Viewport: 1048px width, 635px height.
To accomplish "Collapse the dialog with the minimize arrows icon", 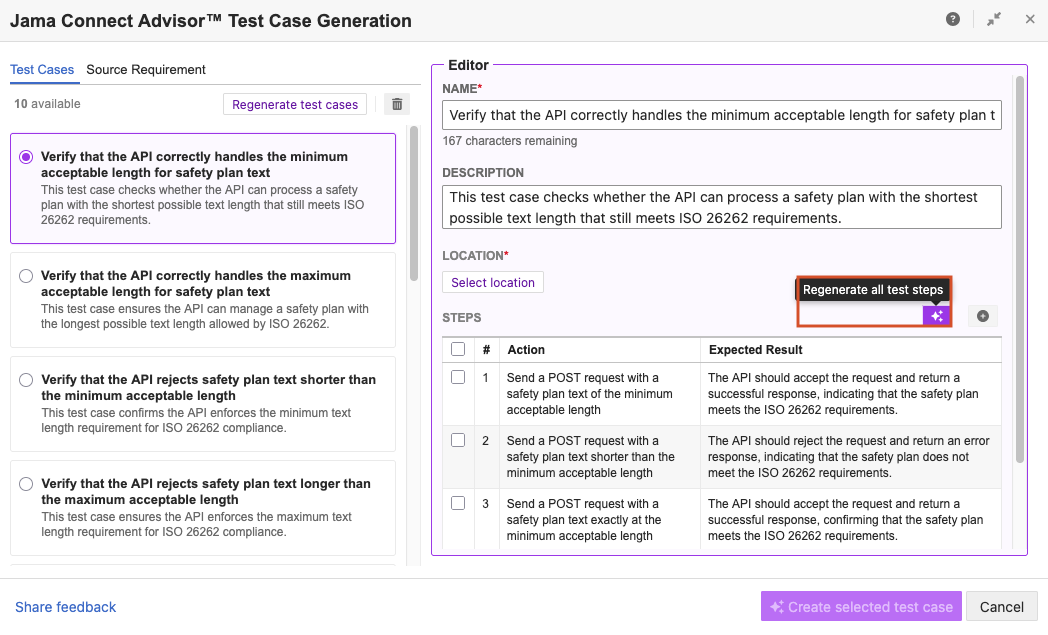I will click(x=994, y=19).
